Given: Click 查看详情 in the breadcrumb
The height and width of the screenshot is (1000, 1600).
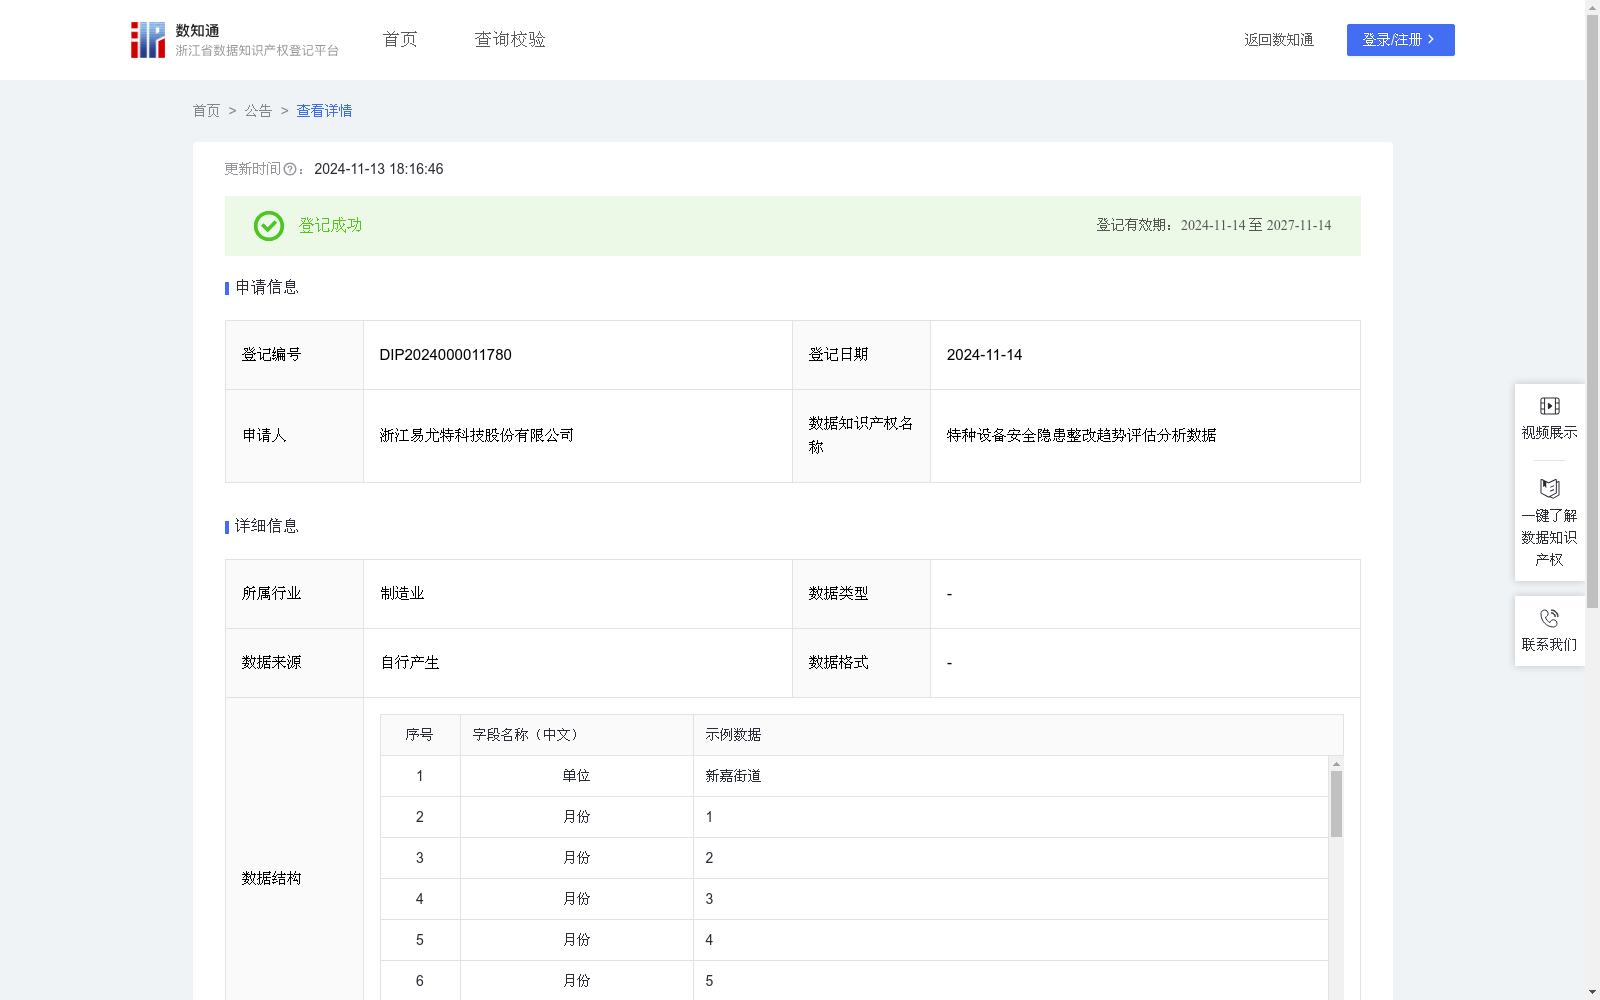Looking at the screenshot, I should [324, 111].
